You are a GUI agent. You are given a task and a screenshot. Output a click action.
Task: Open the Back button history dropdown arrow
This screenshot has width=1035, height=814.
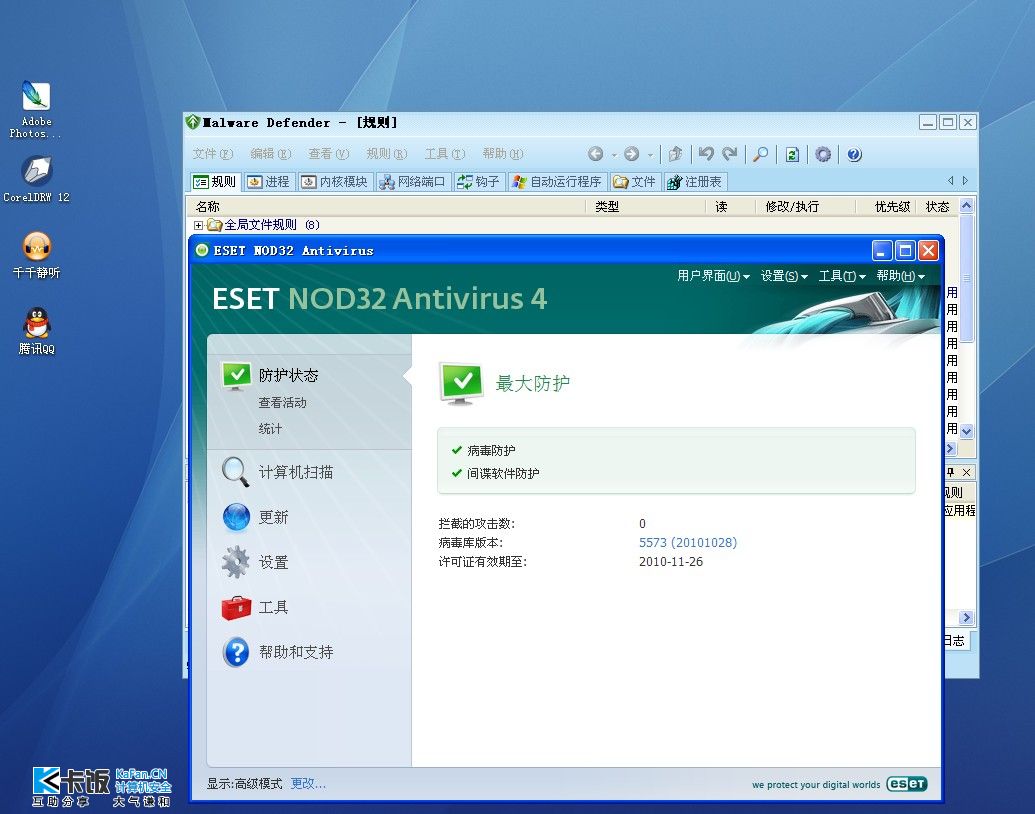(x=614, y=155)
